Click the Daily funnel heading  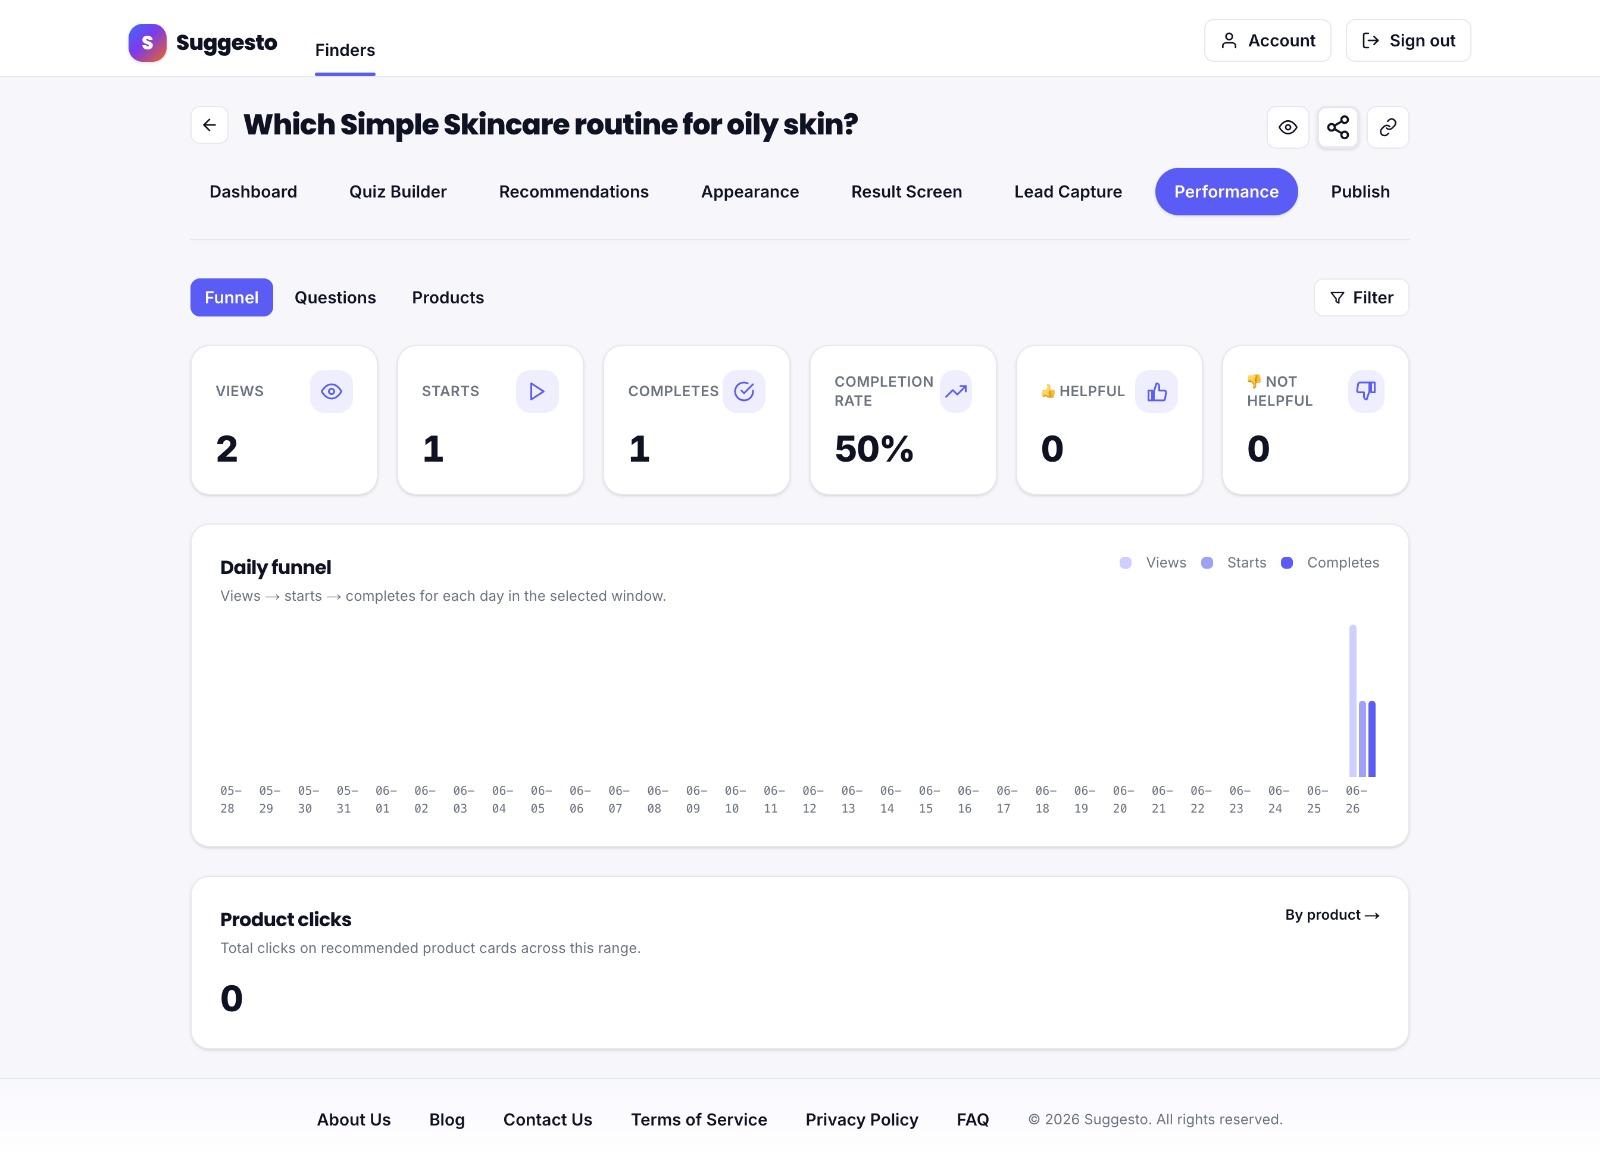click(275, 567)
